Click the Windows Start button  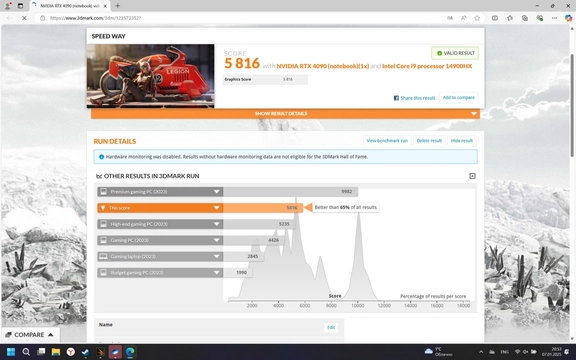pos(11,352)
